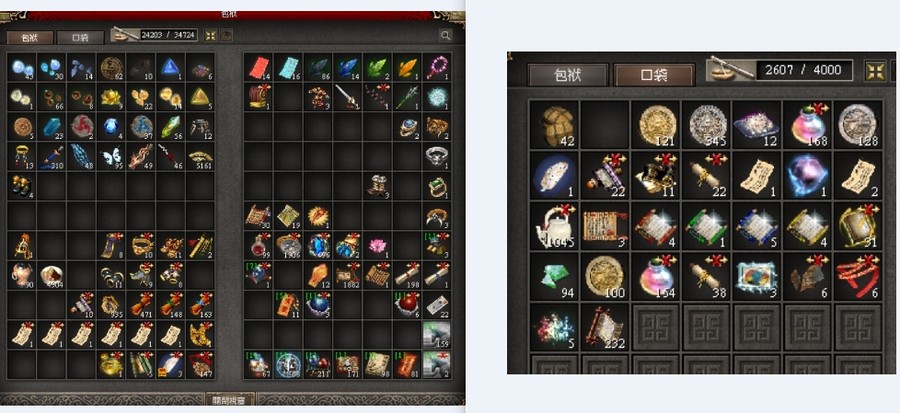Screen dimensions: 900x413
Task: Select the white butterfly item stack
Action: (x=111, y=157)
